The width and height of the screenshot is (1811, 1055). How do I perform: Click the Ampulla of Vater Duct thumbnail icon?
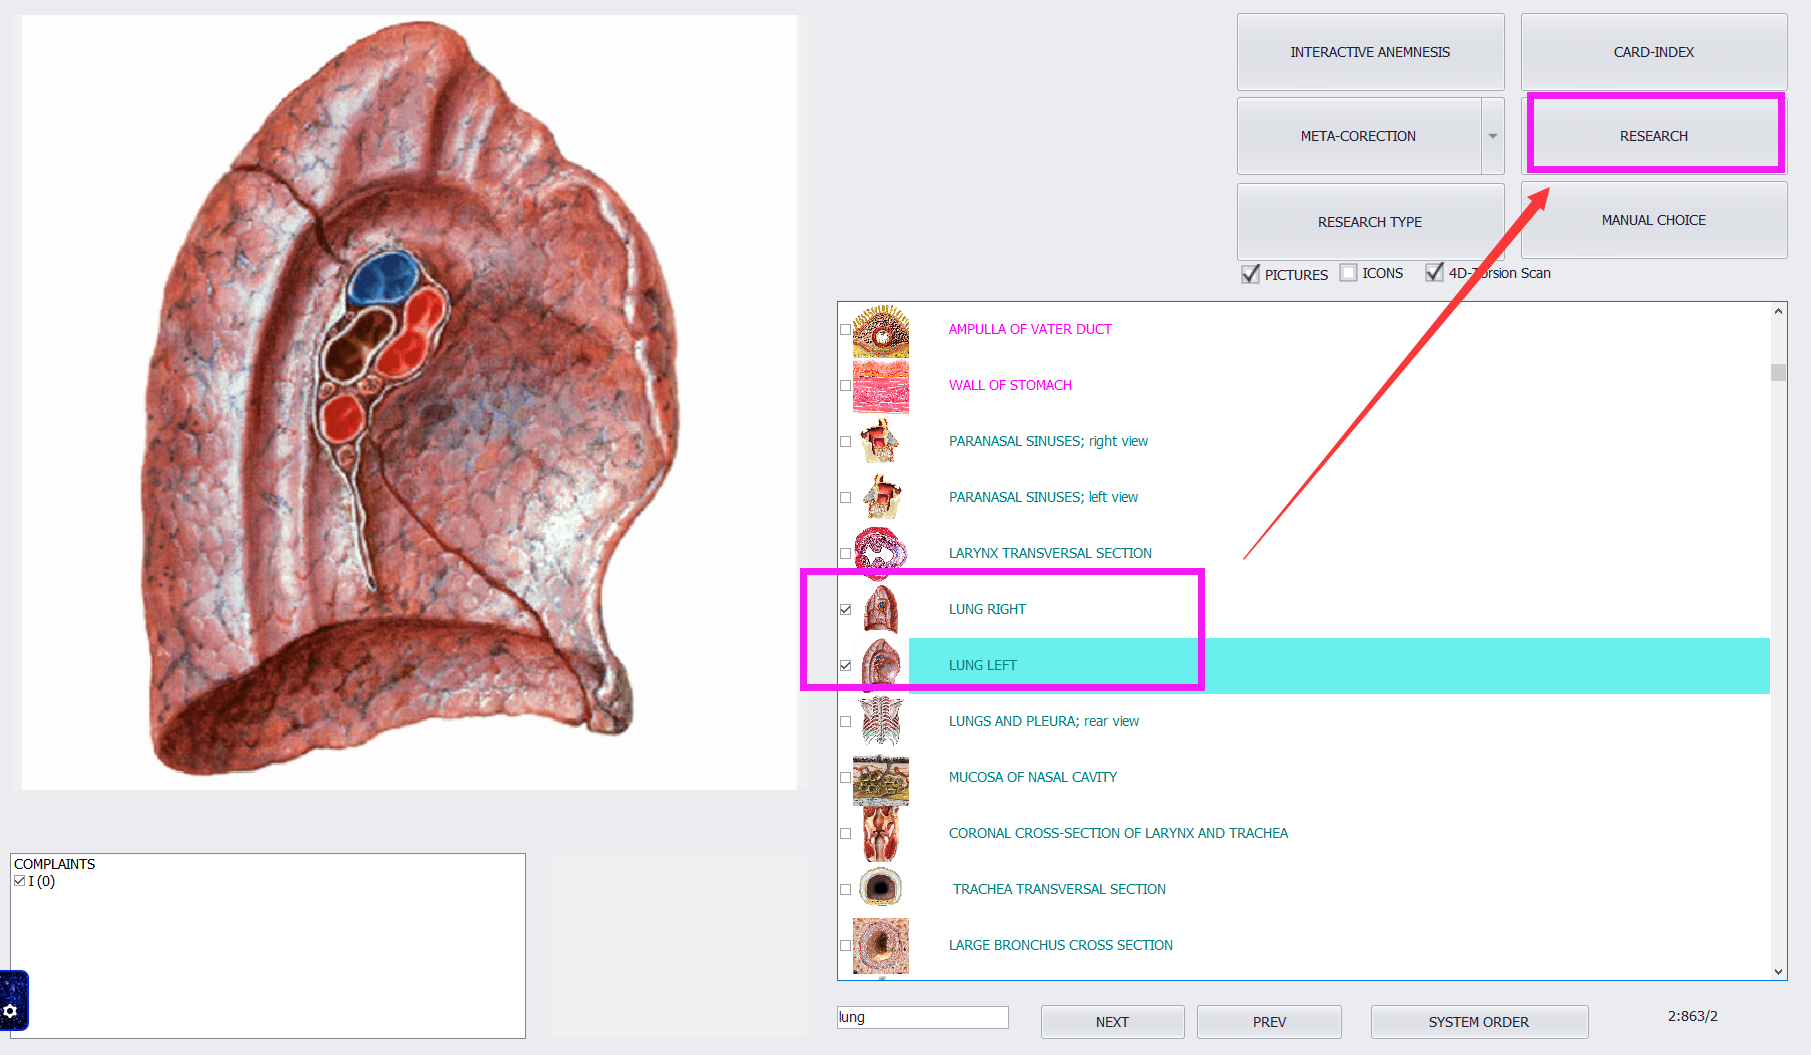coord(880,331)
